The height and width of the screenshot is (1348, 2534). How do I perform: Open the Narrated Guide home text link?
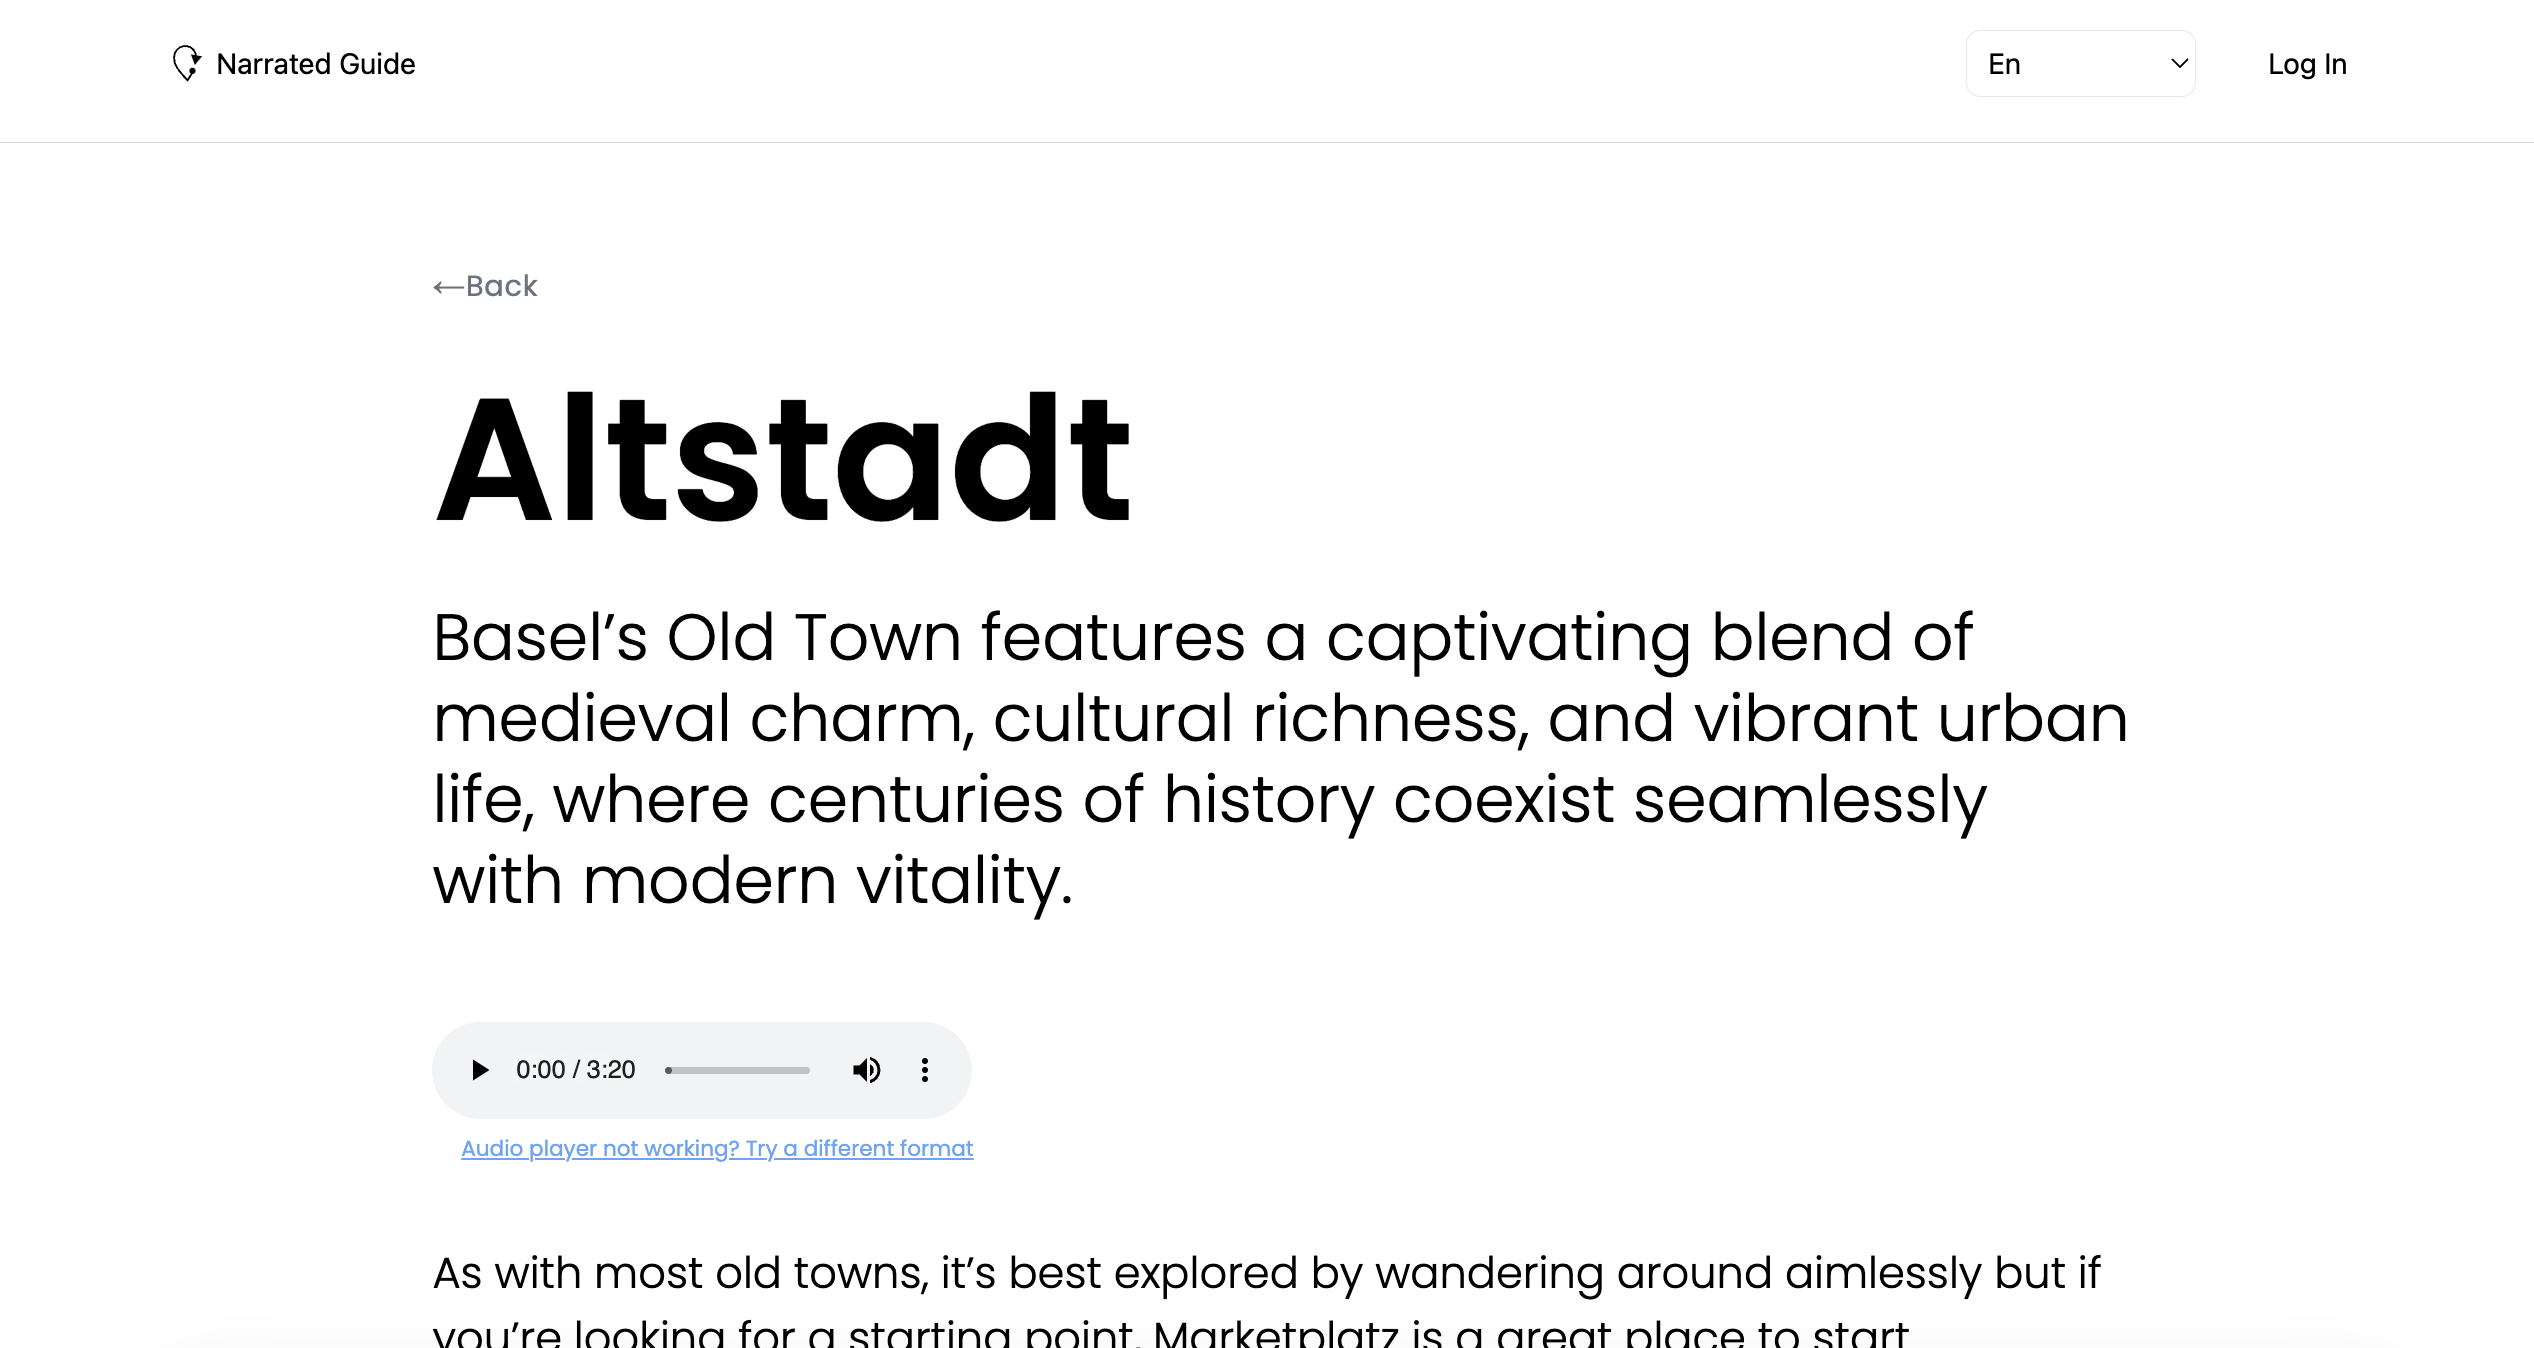[315, 64]
